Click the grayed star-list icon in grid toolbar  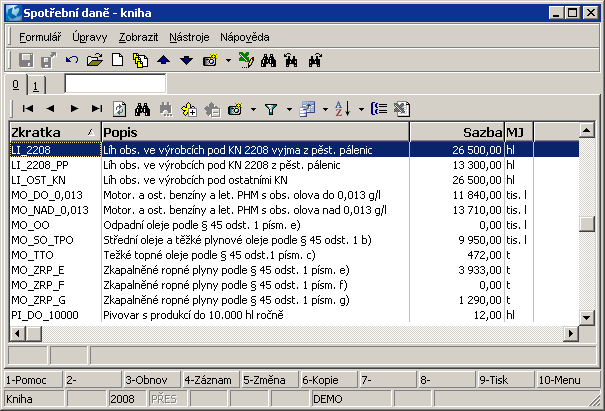point(212,109)
